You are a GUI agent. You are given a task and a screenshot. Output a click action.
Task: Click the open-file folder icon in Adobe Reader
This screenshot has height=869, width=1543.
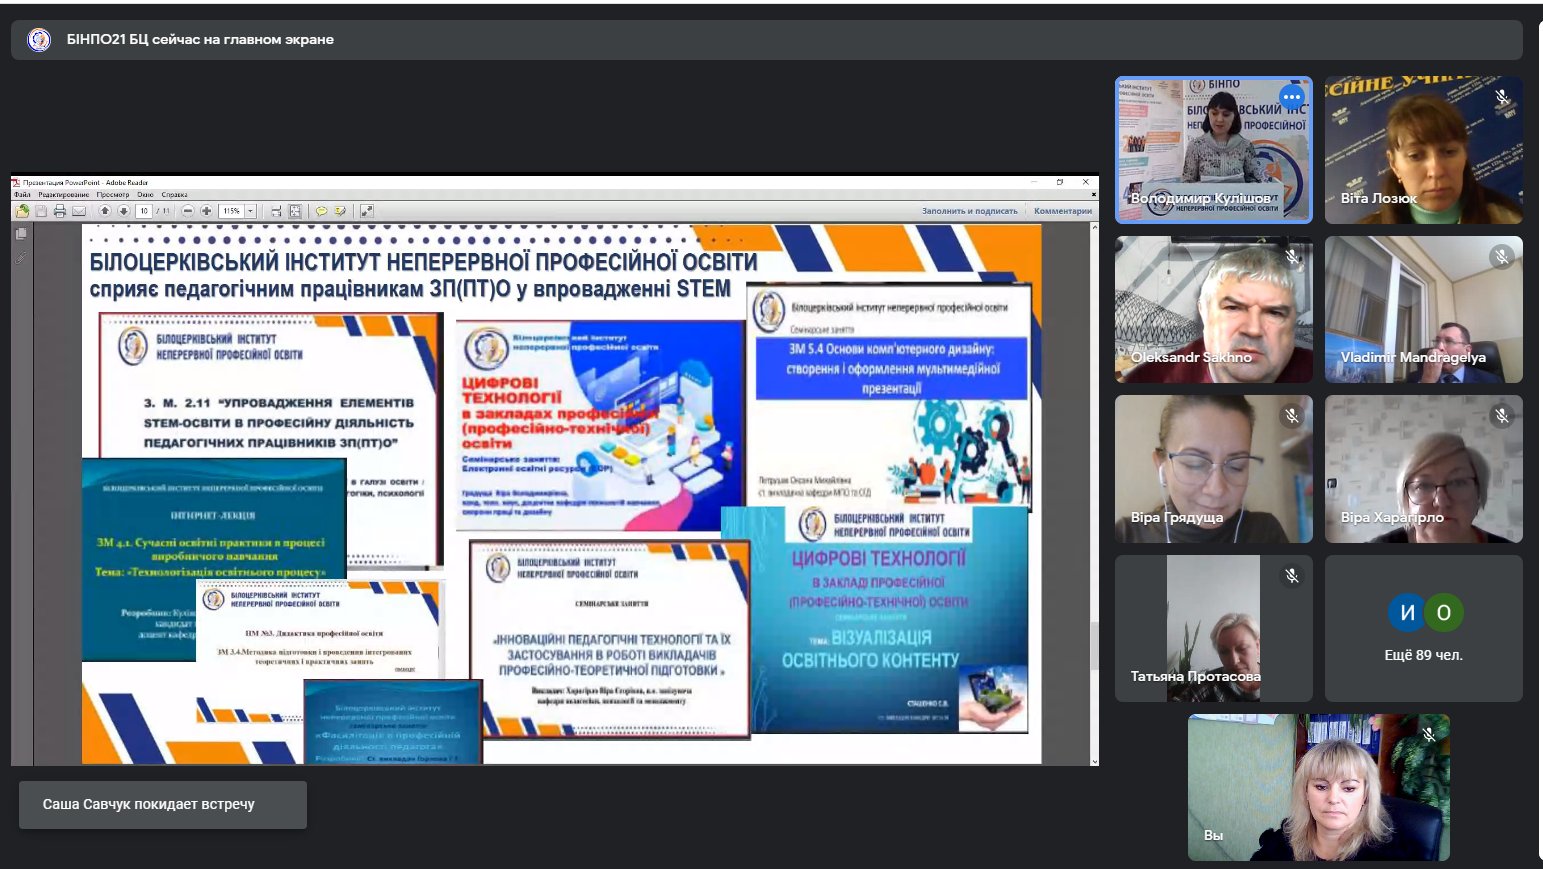point(22,211)
